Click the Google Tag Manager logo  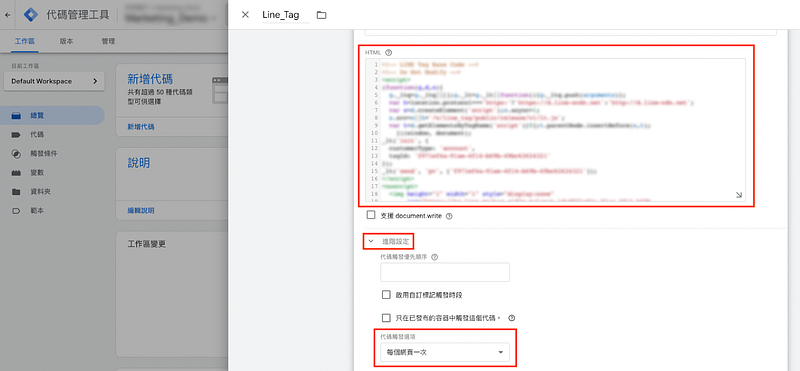[31, 15]
